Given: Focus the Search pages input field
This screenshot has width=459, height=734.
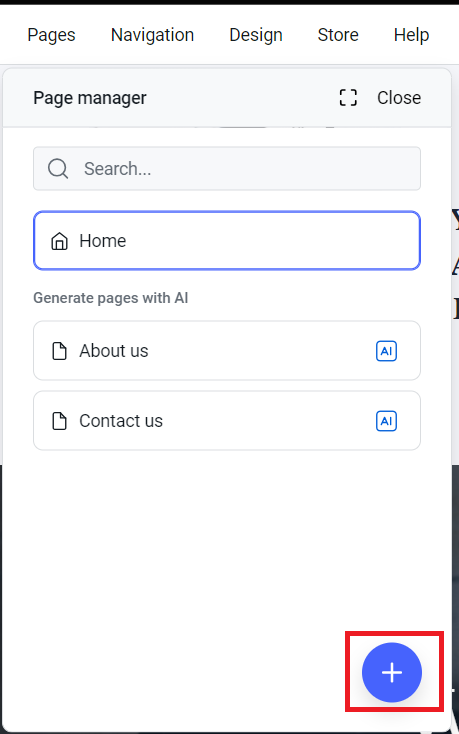Looking at the screenshot, I should (227, 169).
